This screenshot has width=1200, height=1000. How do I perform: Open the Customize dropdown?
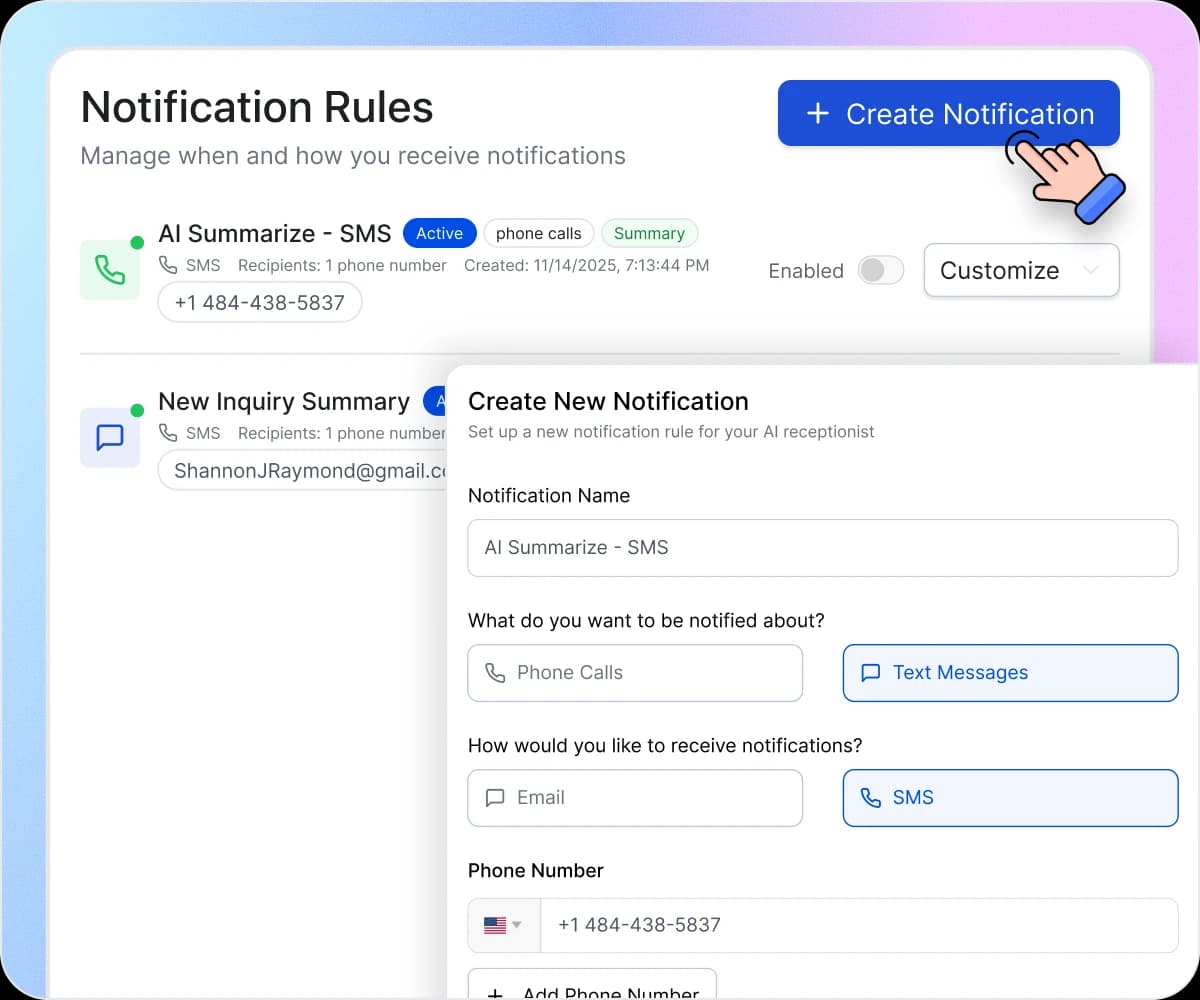[x=1021, y=270]
